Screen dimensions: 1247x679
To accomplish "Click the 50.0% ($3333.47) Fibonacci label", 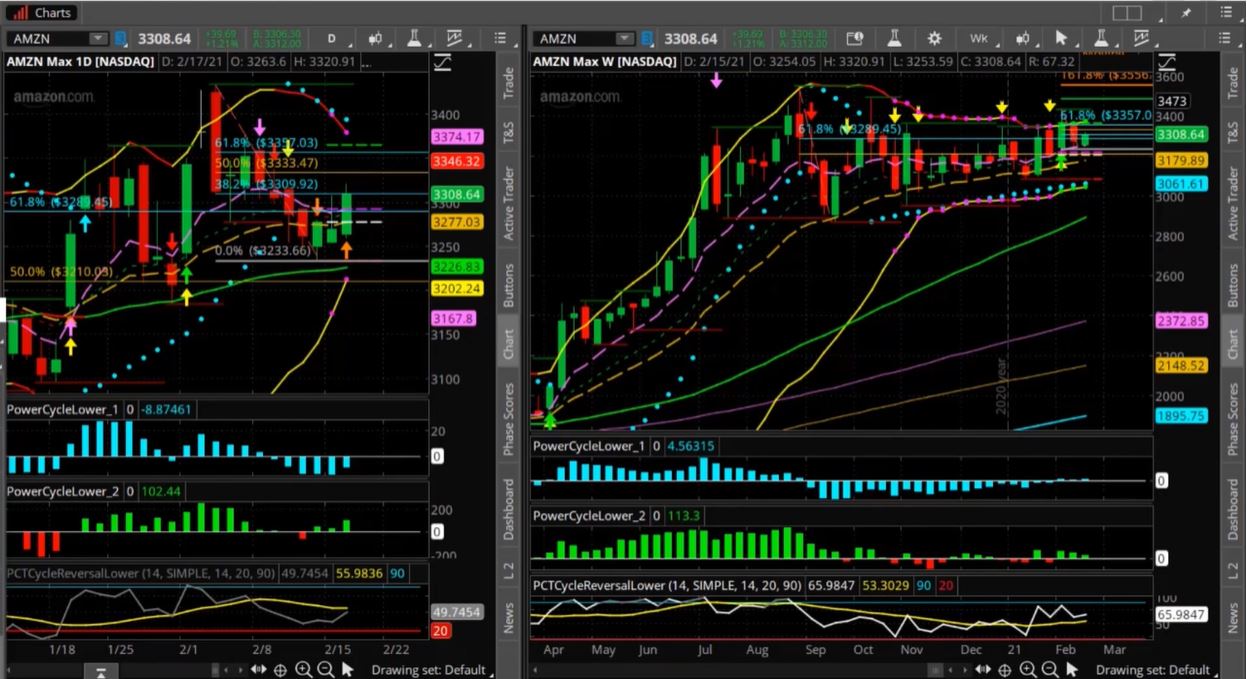I will click(266, 163).
